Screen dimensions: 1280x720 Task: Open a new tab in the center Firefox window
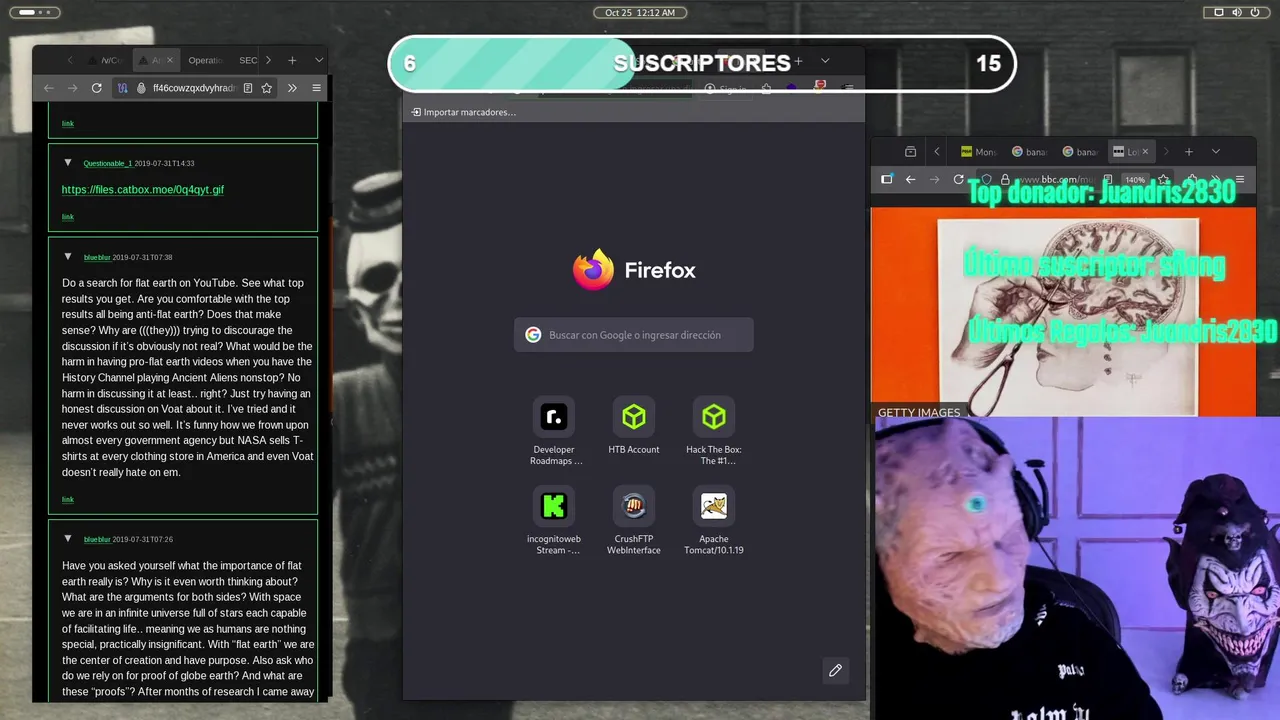(798, 61)
